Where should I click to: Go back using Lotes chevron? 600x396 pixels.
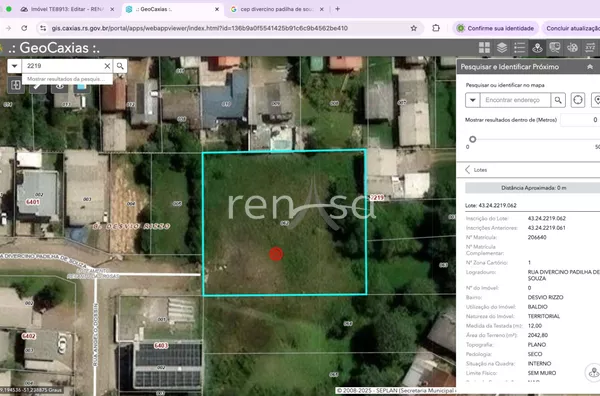tap(468, 169)
